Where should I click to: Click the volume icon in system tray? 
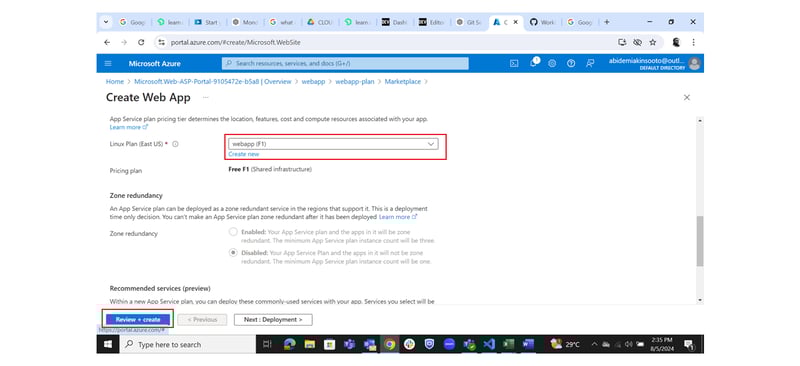pos(628,345)
